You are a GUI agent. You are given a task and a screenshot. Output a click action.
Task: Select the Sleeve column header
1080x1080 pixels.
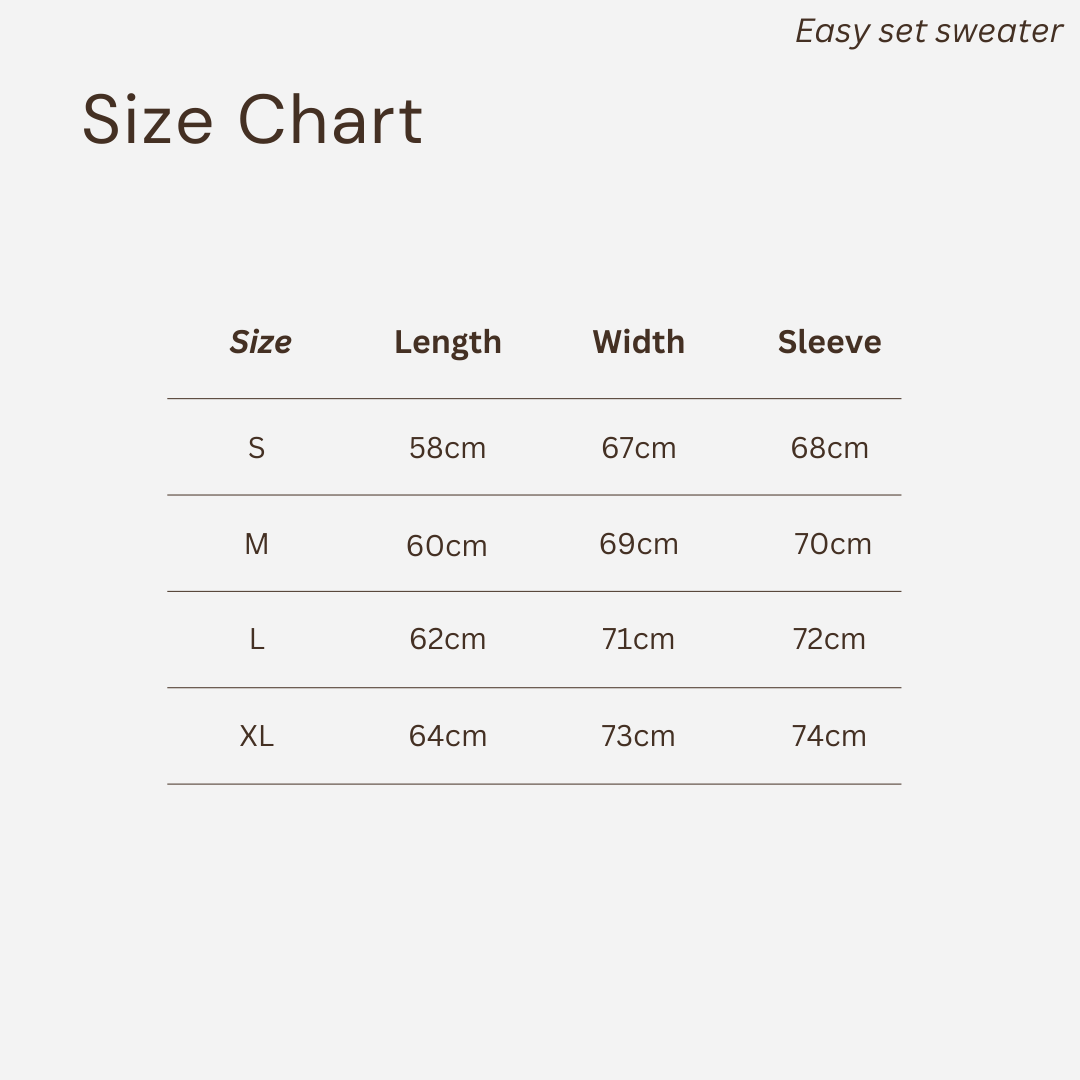[829, 342]
